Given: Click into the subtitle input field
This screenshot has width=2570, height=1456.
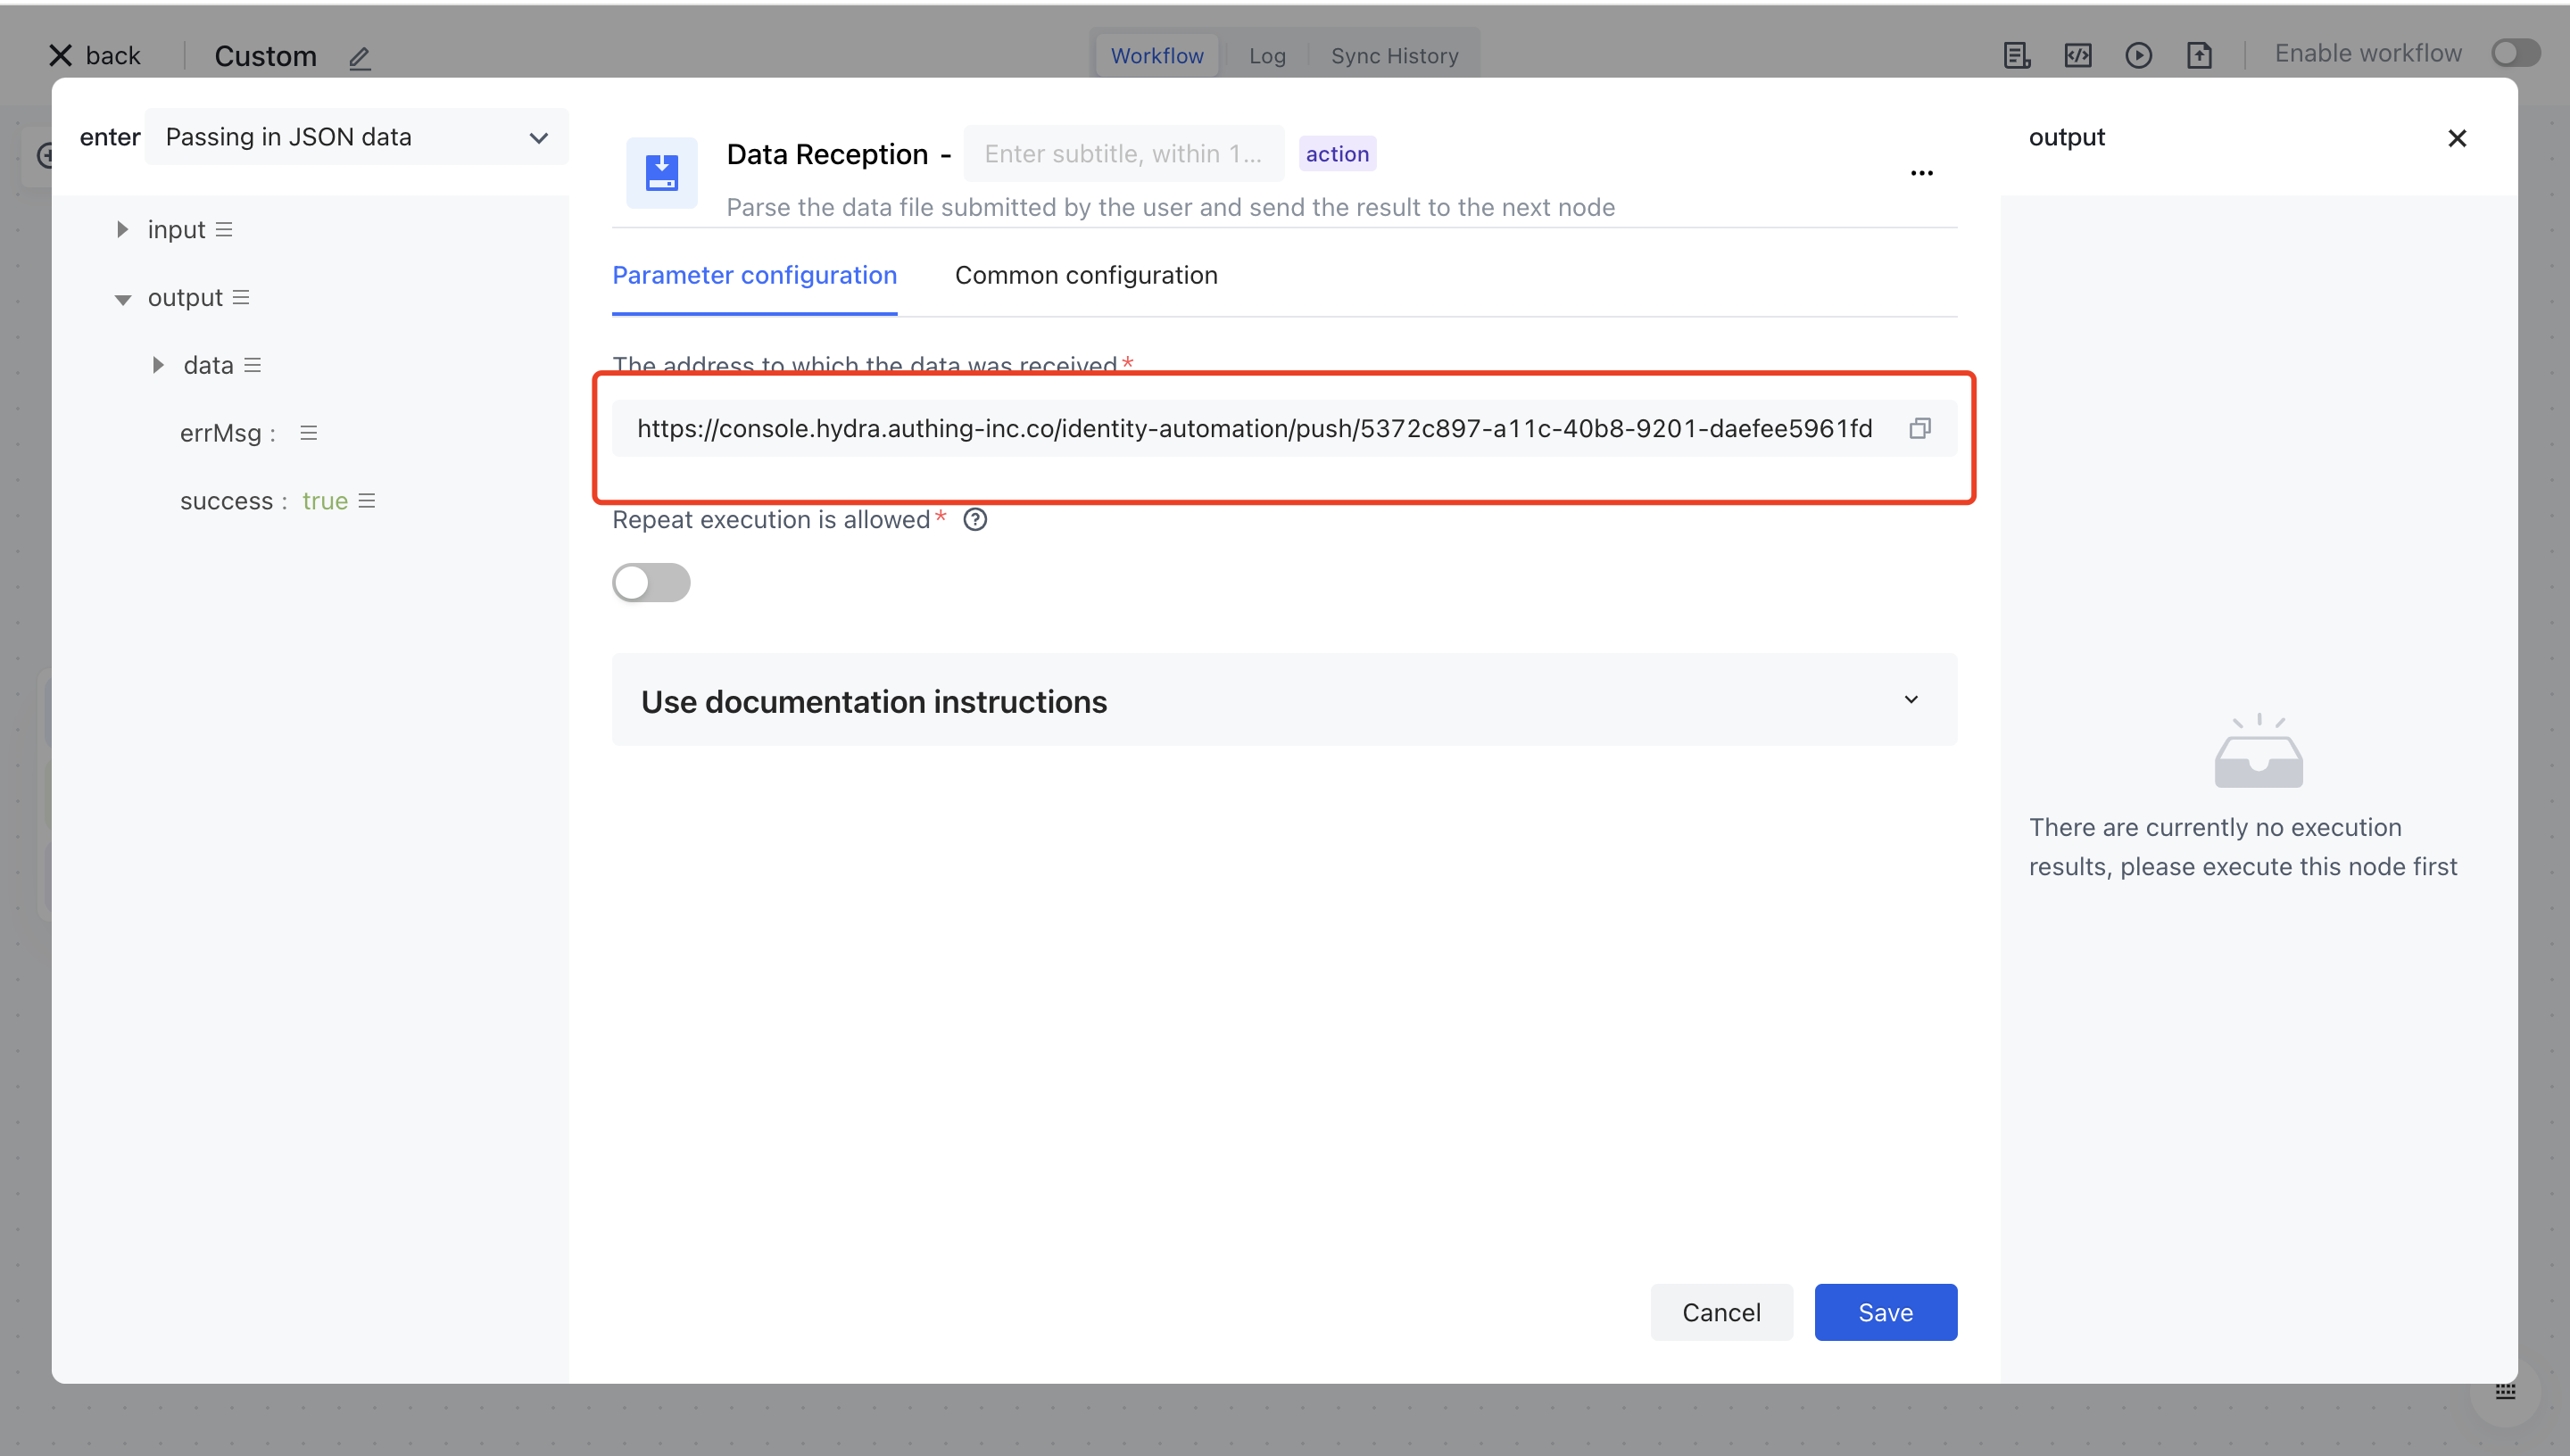Looking at the screenshot, I should point(1122,154).
